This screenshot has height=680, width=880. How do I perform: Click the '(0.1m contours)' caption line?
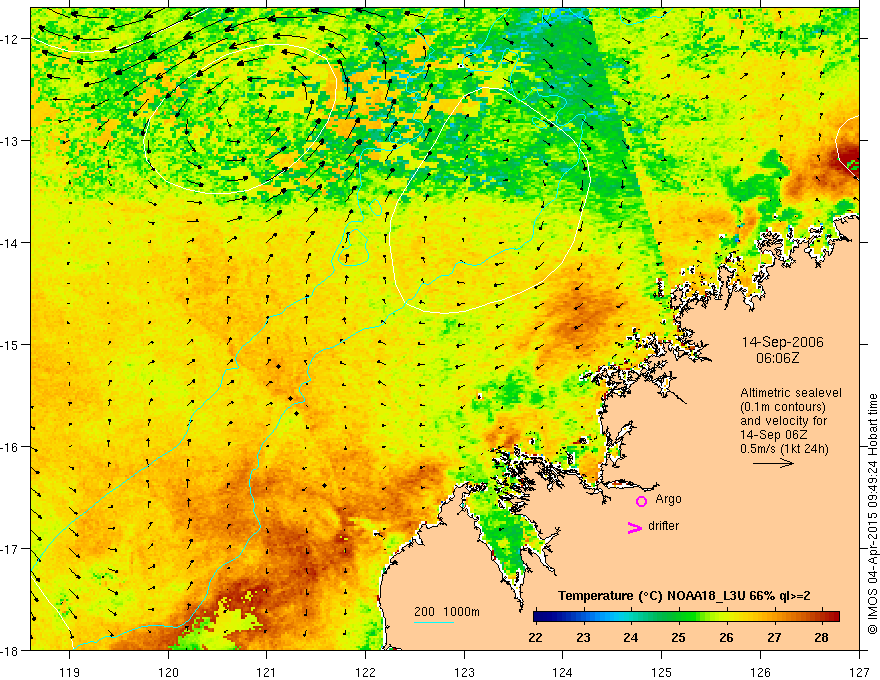(x=783, y=407)
